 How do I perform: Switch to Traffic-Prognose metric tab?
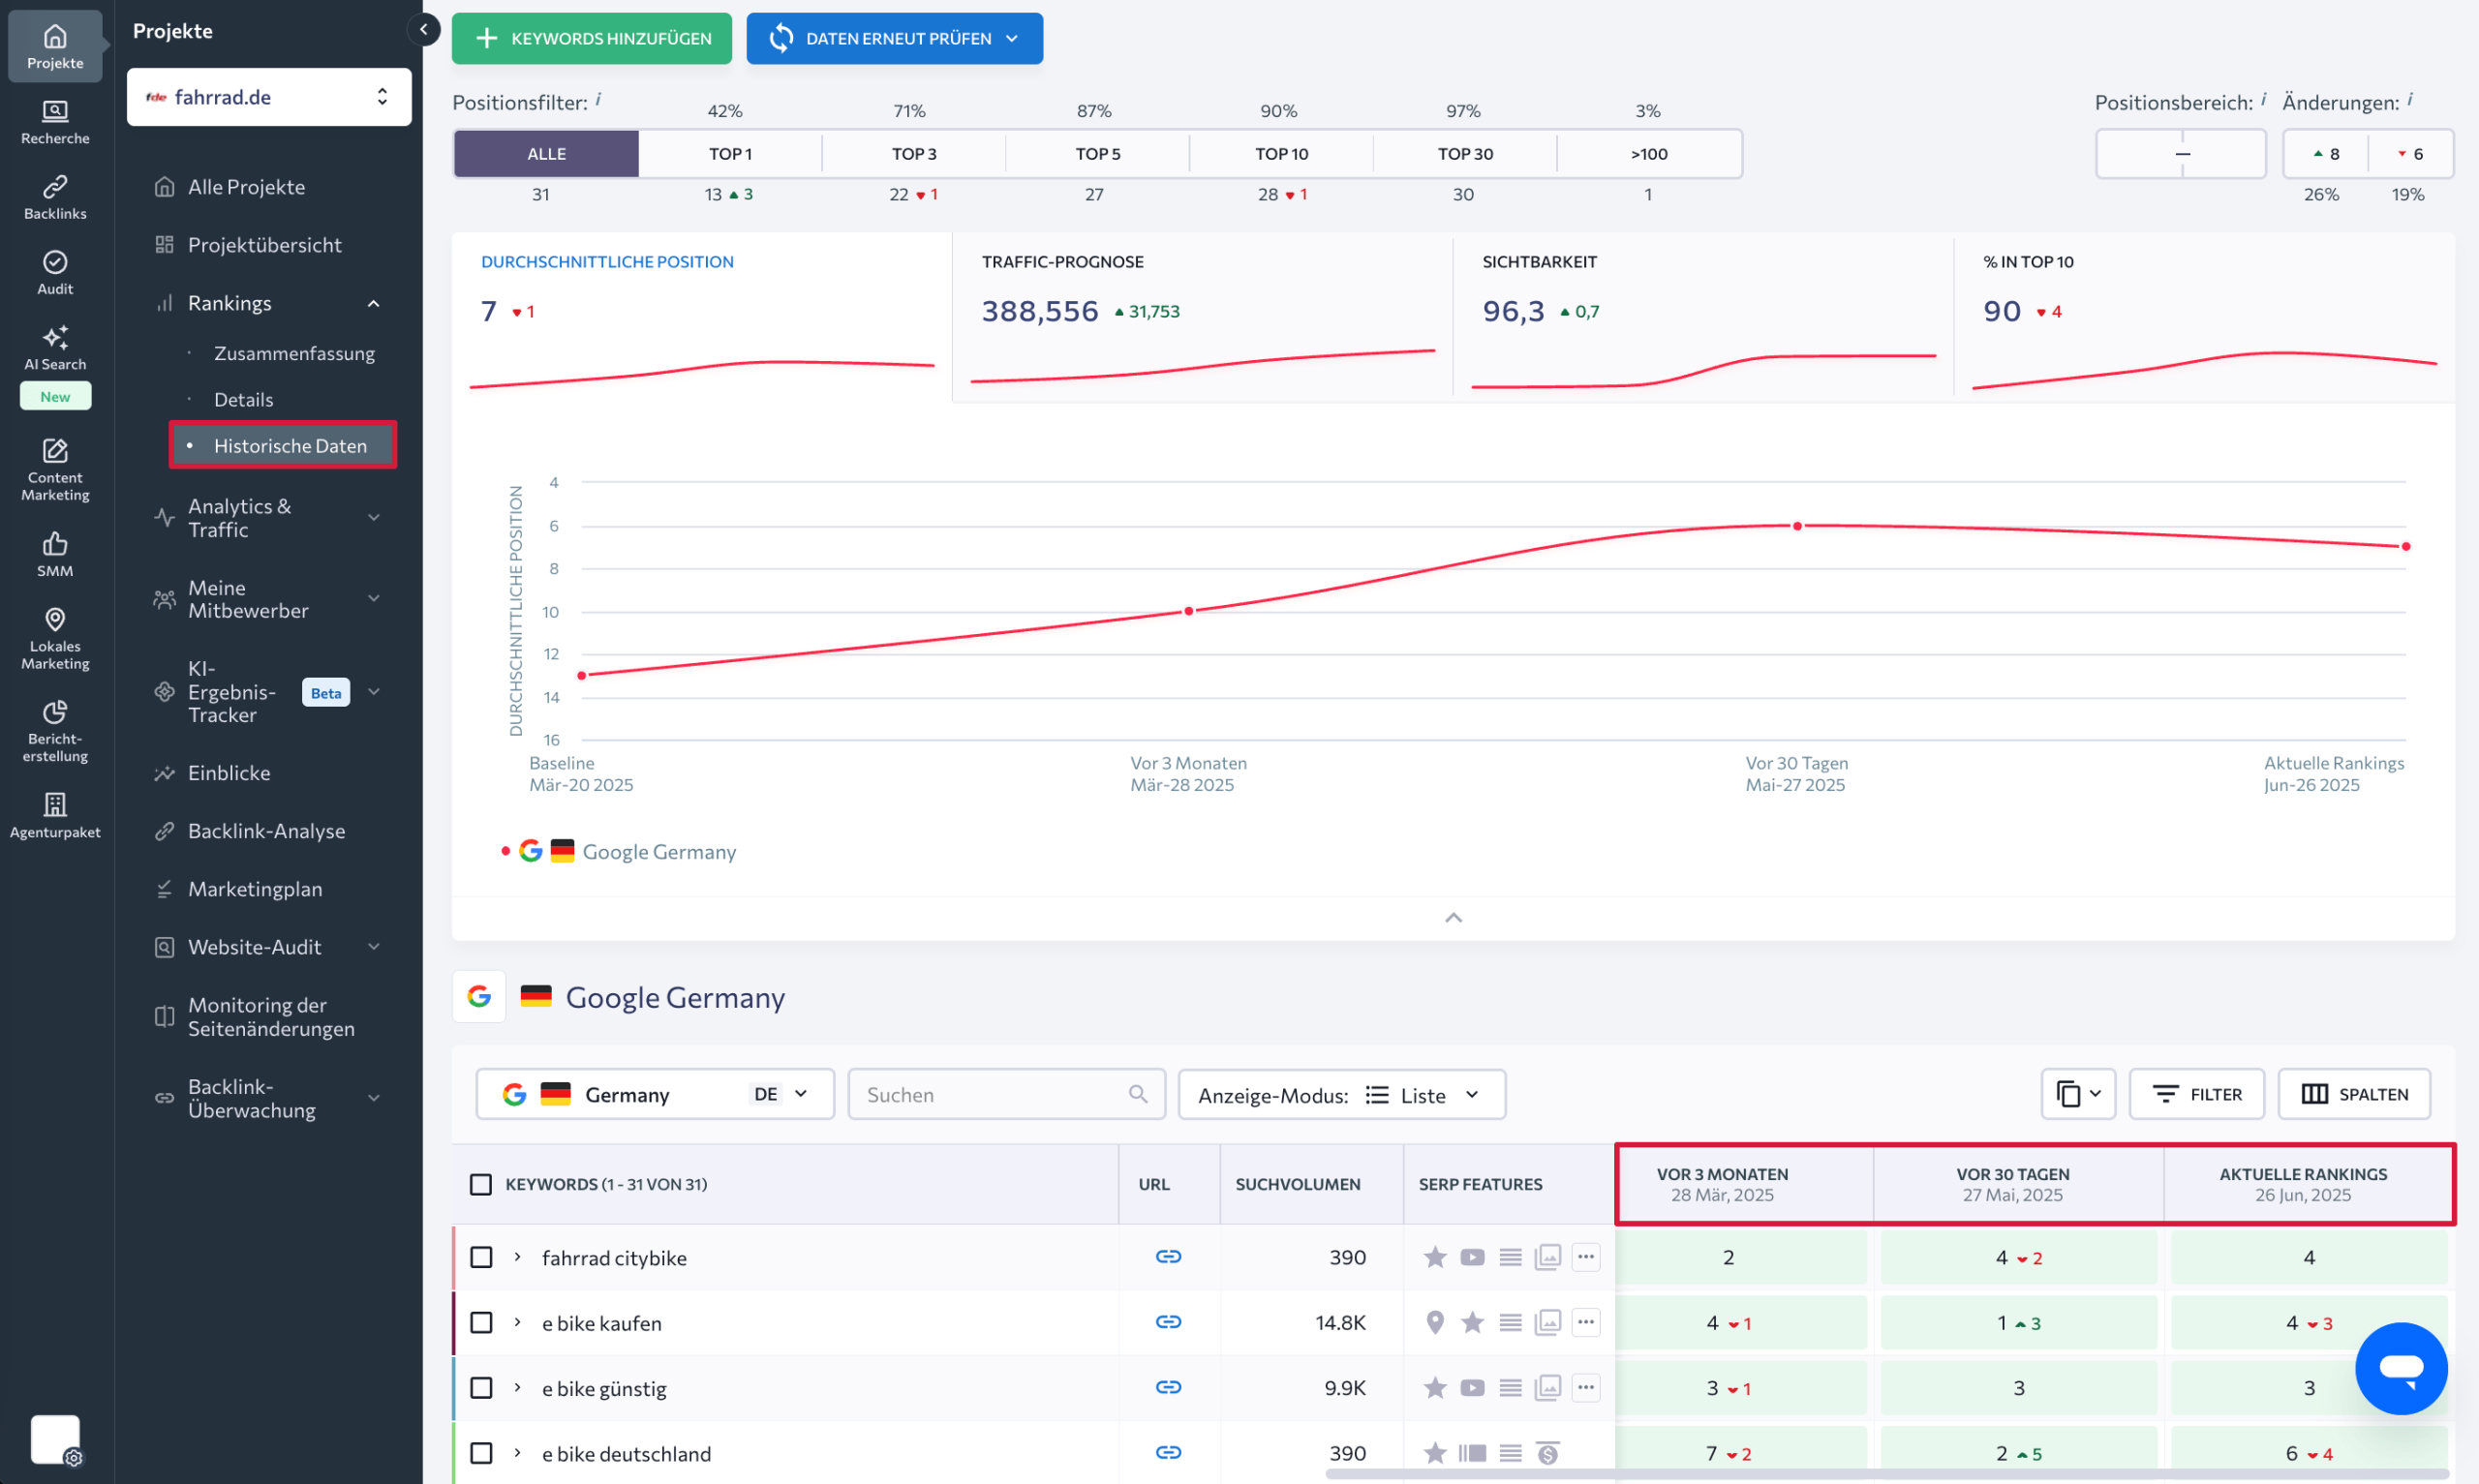coord(1202,317)
